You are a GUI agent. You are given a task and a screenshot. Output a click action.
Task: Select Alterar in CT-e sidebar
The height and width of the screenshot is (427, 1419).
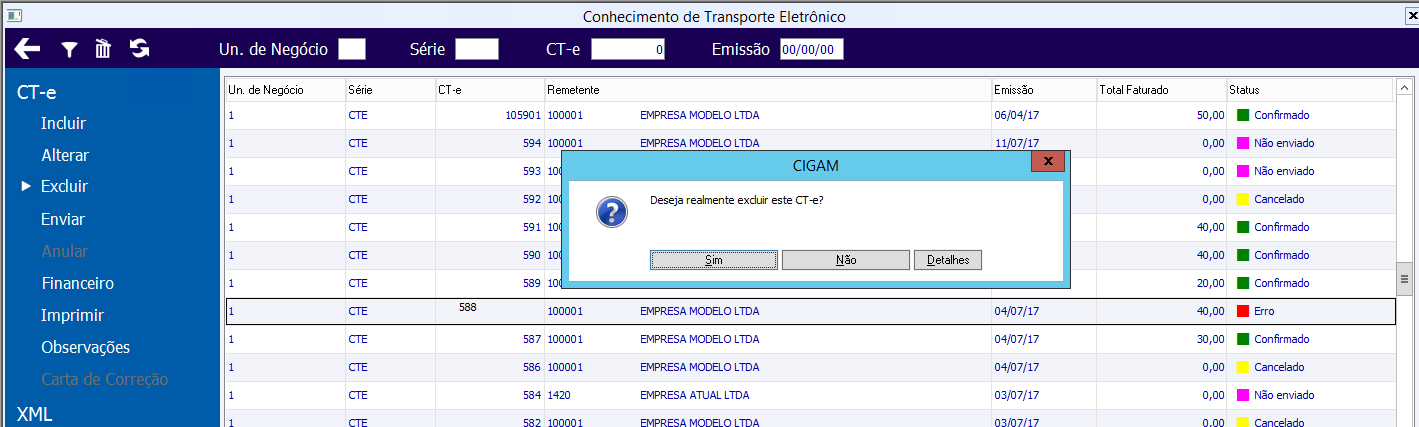point(65,156)
